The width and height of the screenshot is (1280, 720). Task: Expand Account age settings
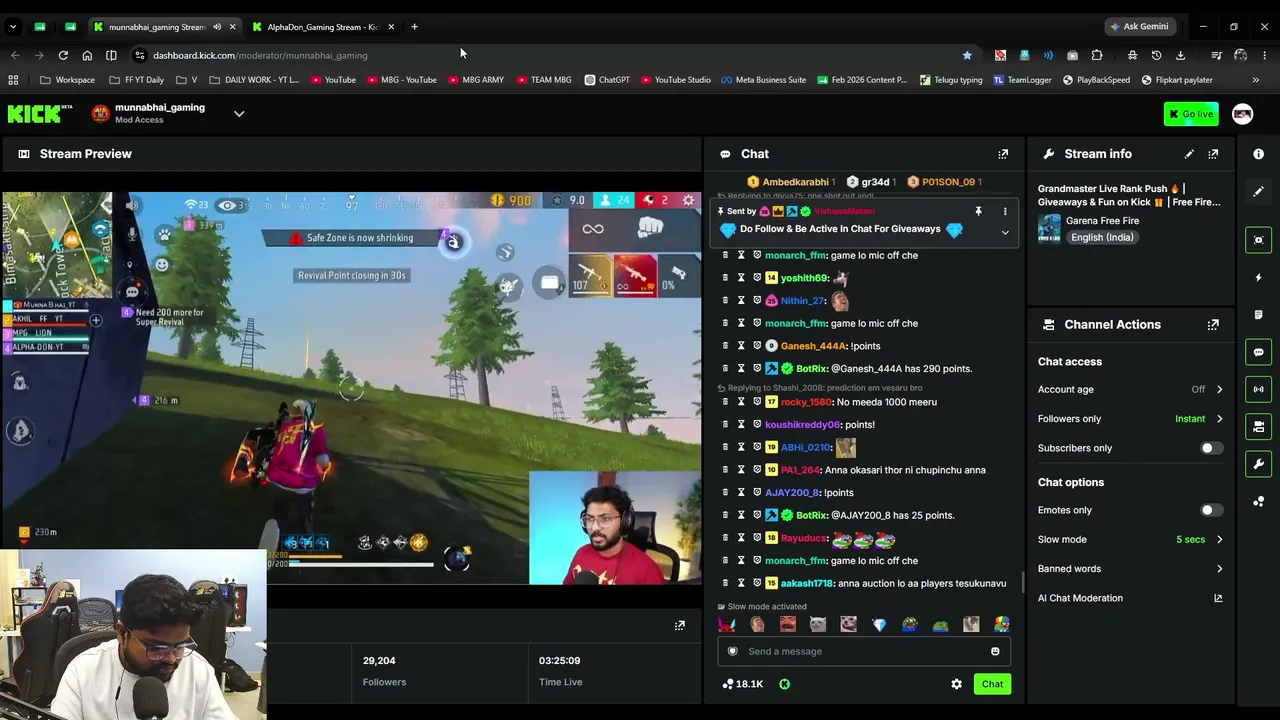(x=1219, y=390)
